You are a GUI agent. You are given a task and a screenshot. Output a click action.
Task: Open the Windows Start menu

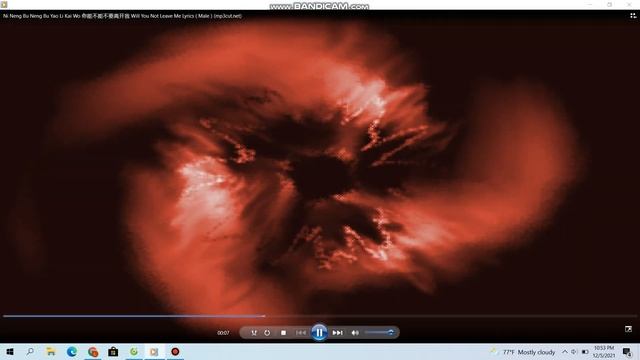[10, 352]
